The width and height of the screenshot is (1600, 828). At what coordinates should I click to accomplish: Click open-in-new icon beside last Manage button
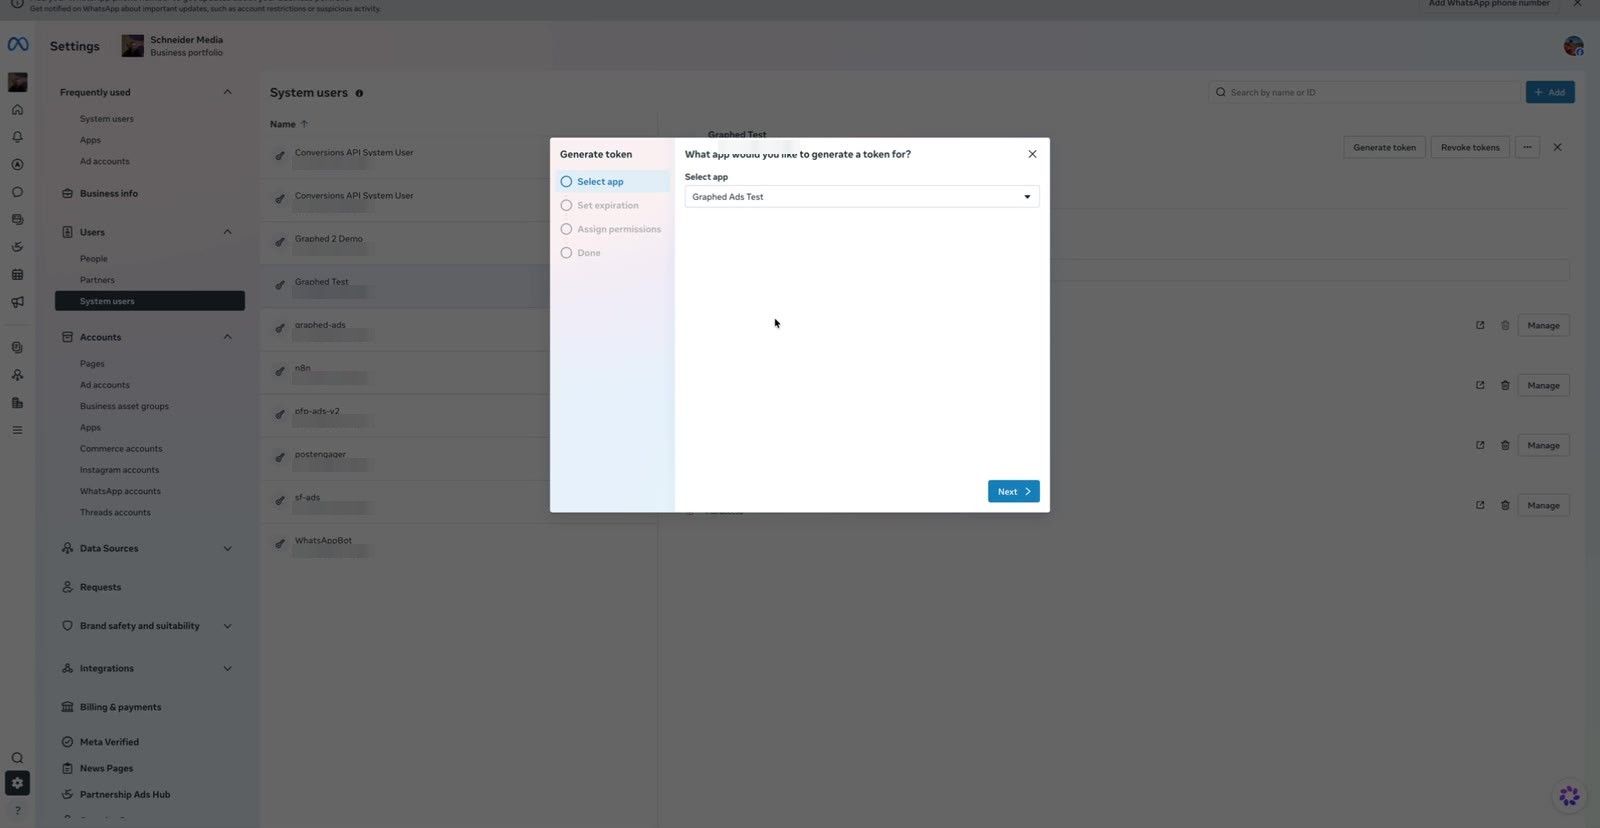tap(1480, 506)
